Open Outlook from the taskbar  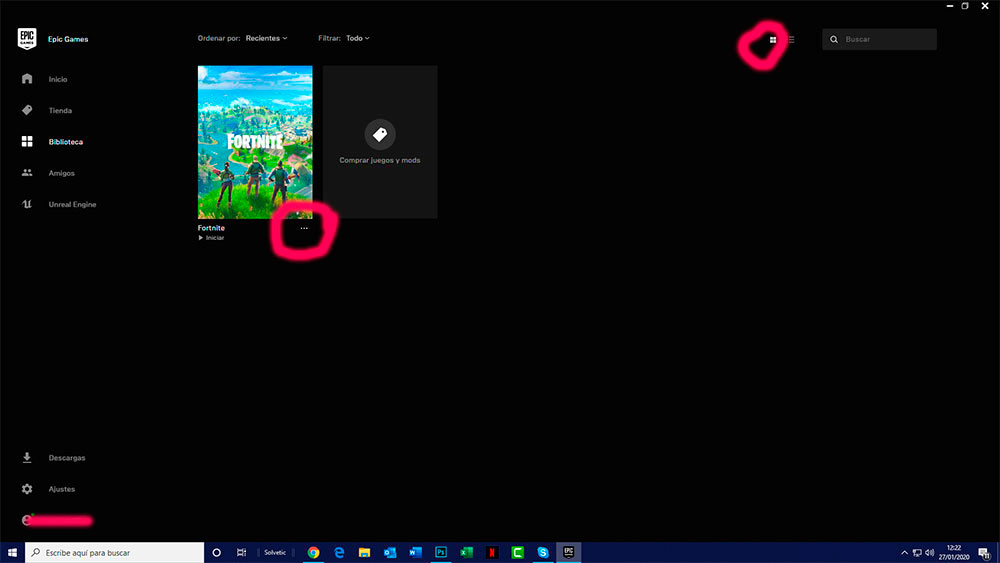coord(390,552)
